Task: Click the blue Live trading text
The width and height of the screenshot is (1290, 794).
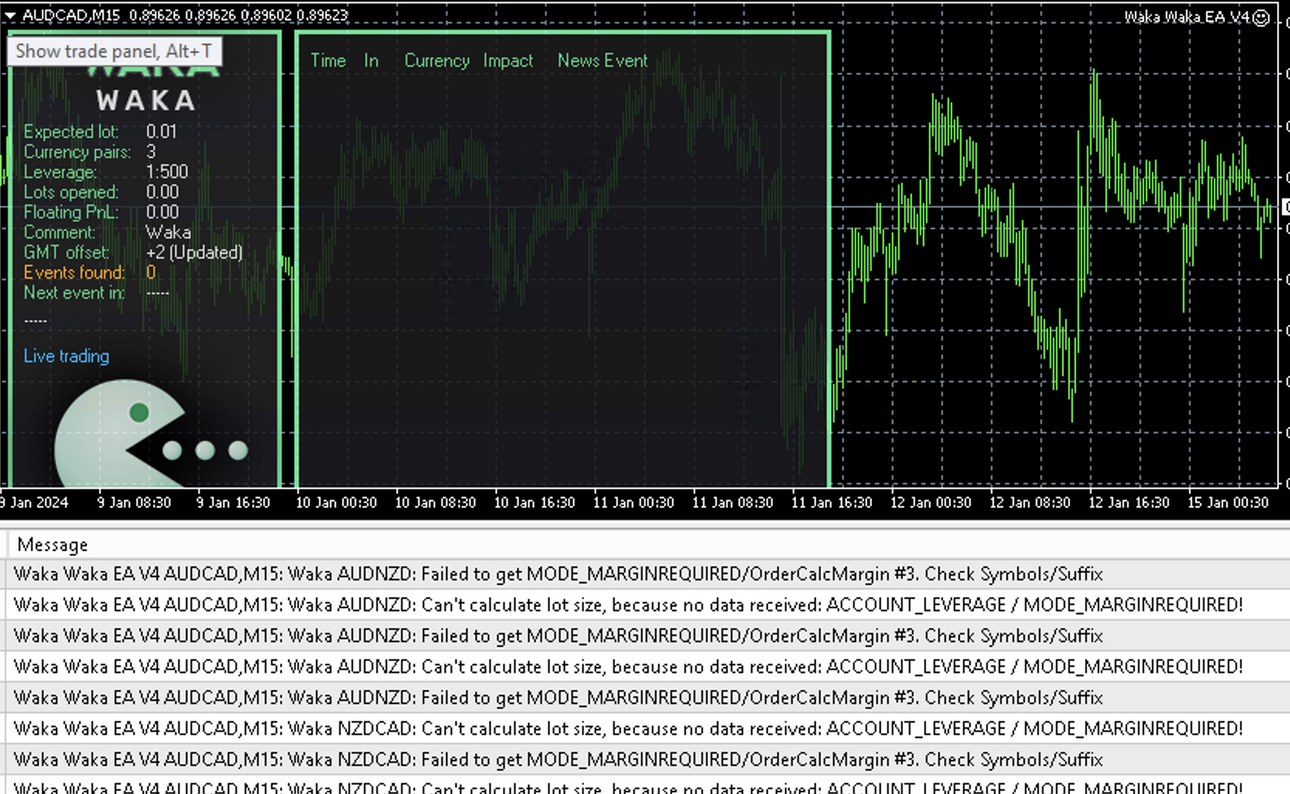Action: coord(66,356)
